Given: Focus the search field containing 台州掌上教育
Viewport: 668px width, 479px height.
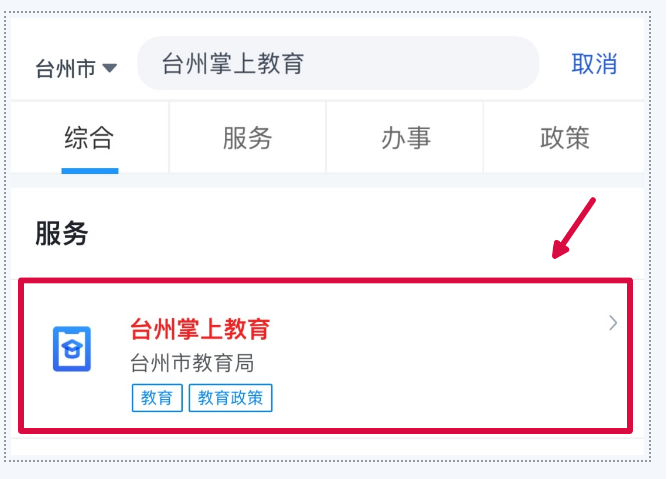Looking at the screenshot, I should click(338, 65).
